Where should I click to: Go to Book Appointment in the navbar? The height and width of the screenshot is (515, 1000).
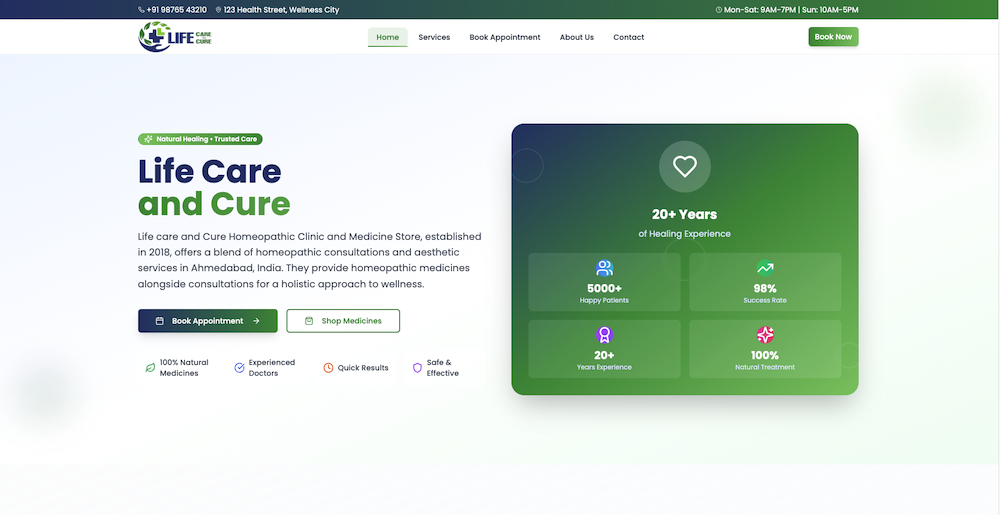click(505, 37)
